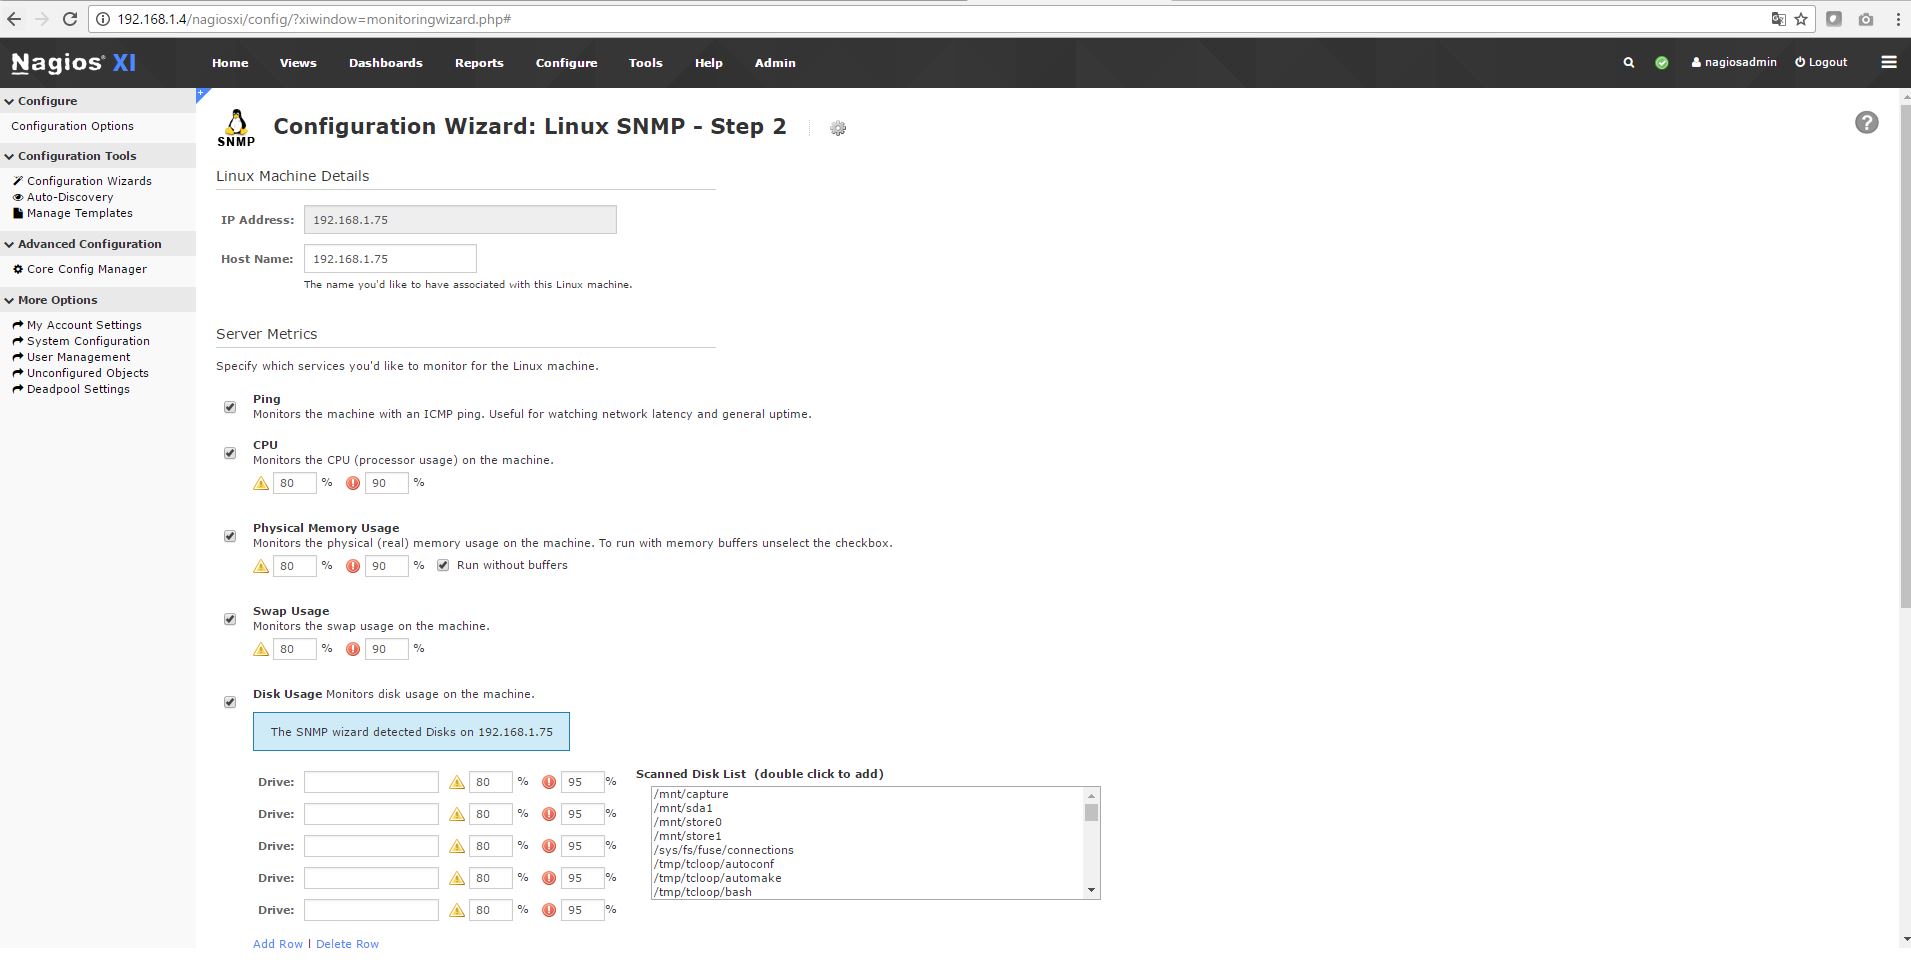Toggle the Swap Usage checkbox

[x=230, y=618]
